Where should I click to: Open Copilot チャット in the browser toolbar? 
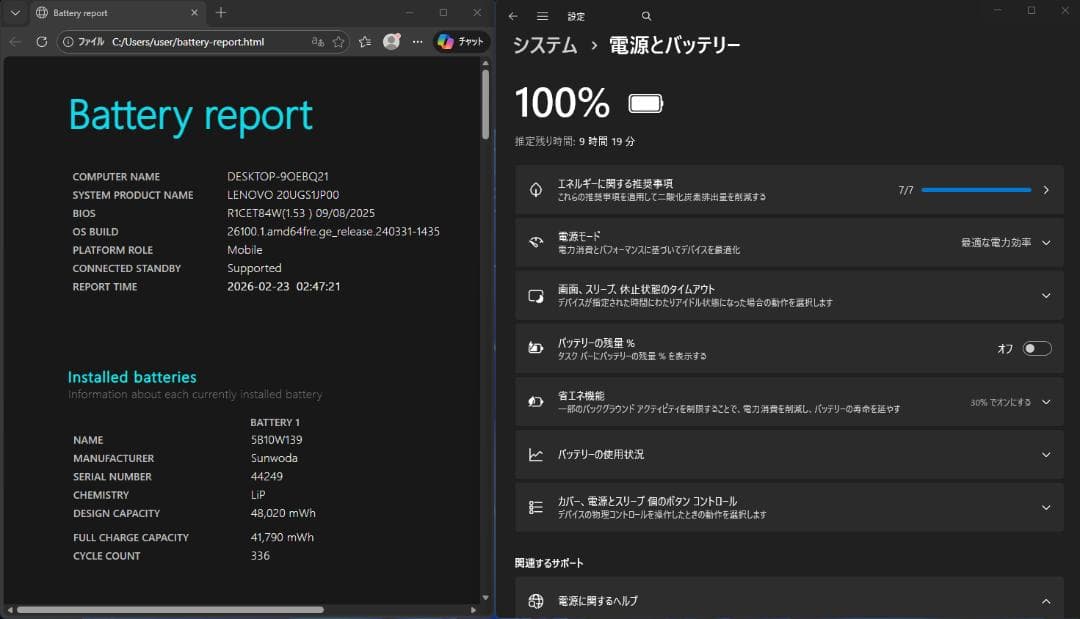click(x=459, y=42)
